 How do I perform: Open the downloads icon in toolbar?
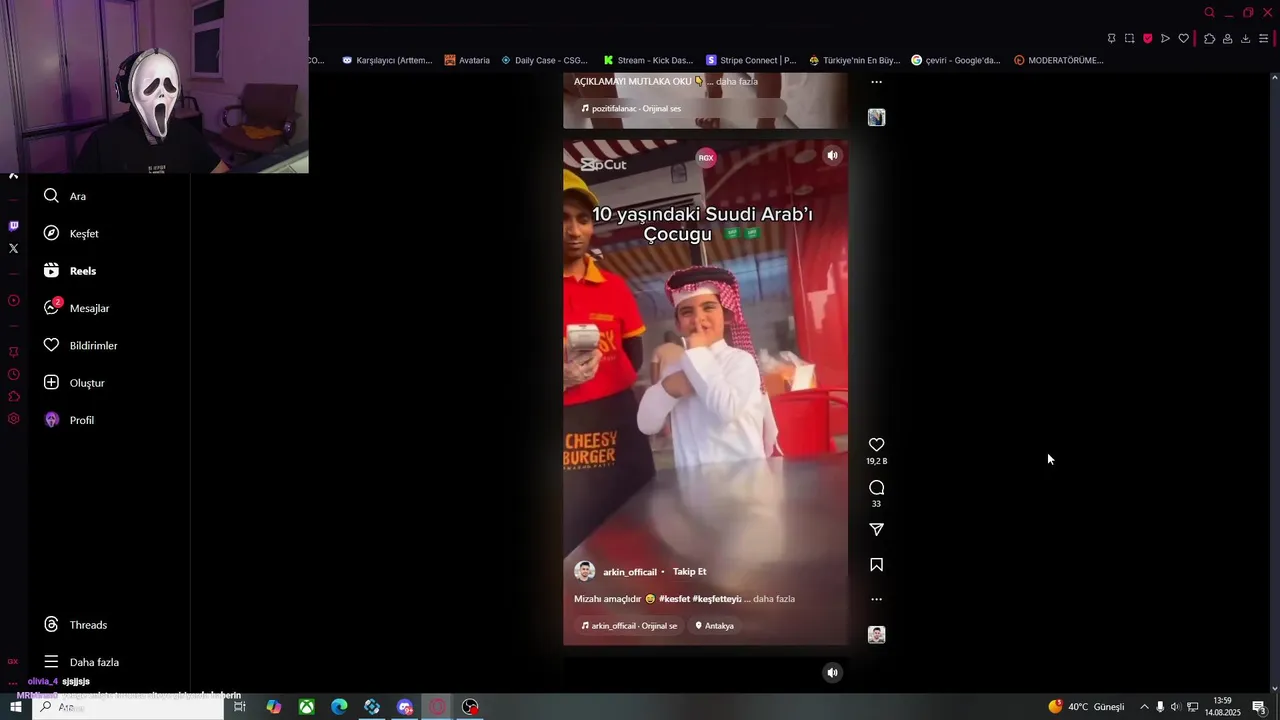1245,39
